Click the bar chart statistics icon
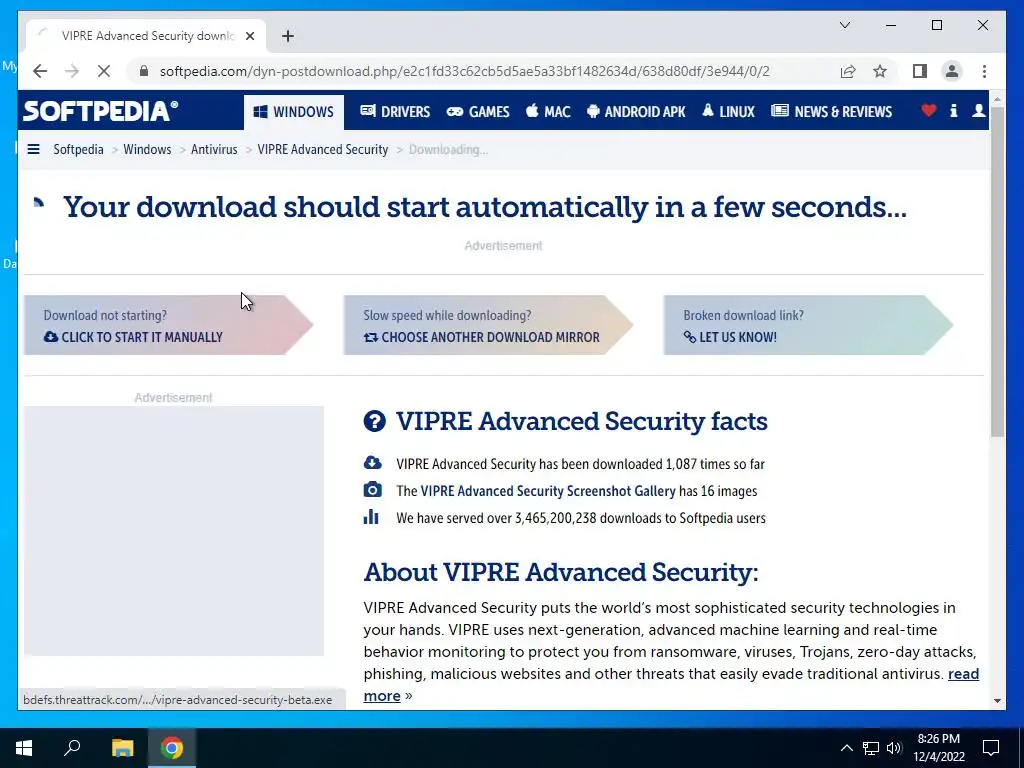Image resolution: width=1024 pixels, height=768 pixels. pyautogui.click(x=371, y=517)
